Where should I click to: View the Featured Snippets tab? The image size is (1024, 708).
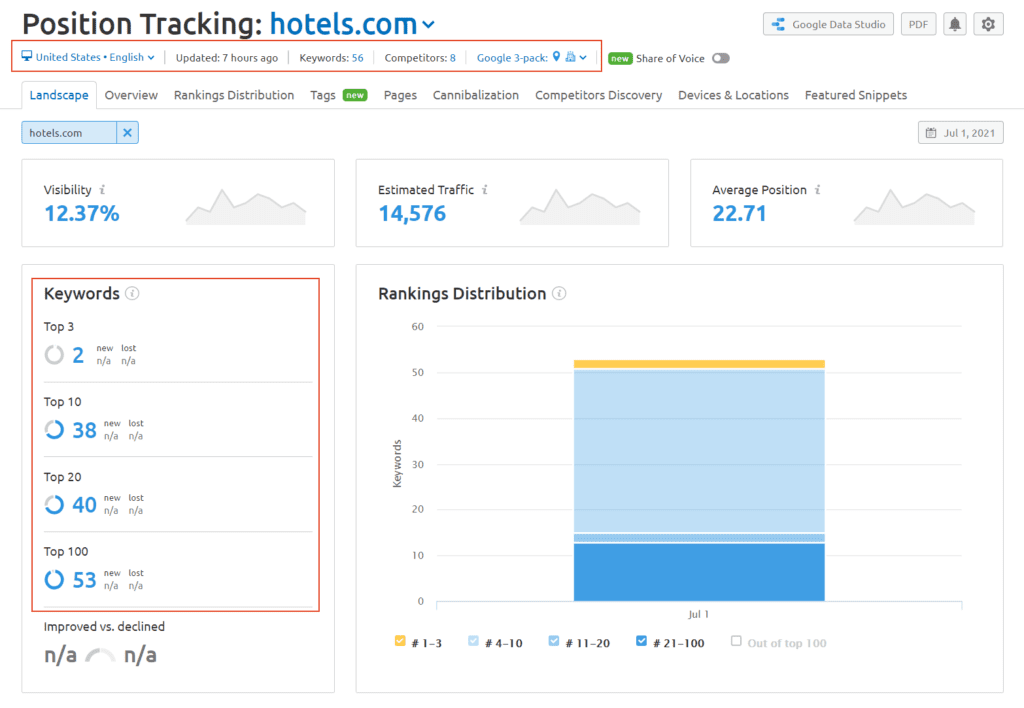tap(856, 95)
